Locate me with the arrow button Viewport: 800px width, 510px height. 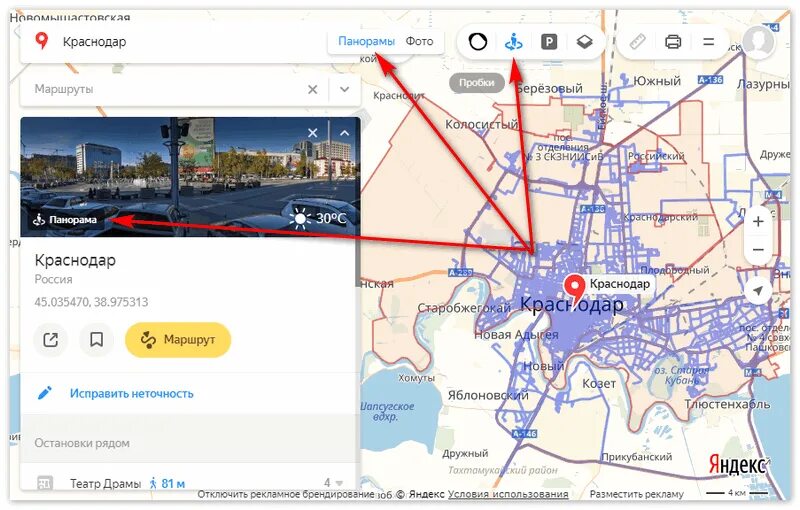coord(758,291)
